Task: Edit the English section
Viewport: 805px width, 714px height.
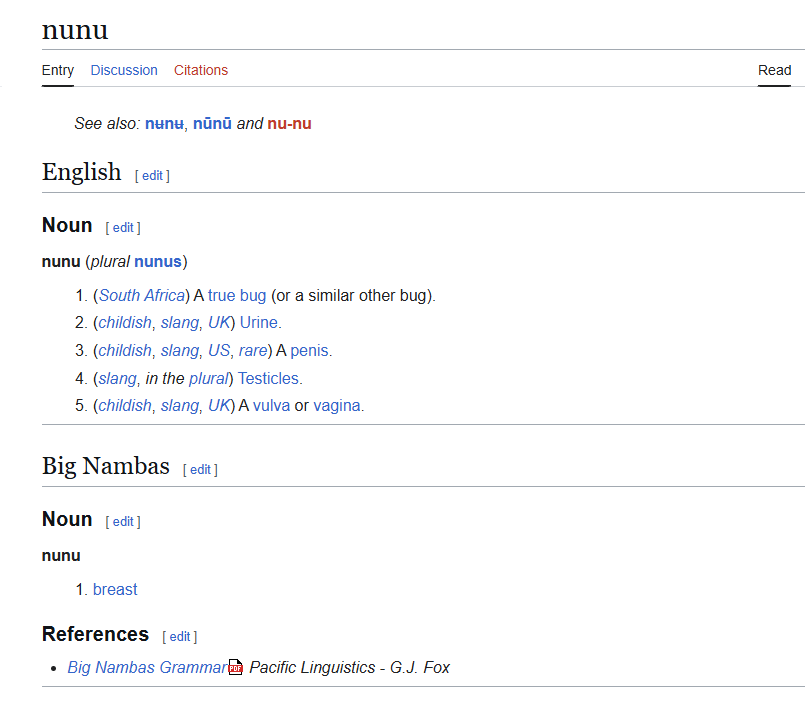Action: (x=152, y=175)
